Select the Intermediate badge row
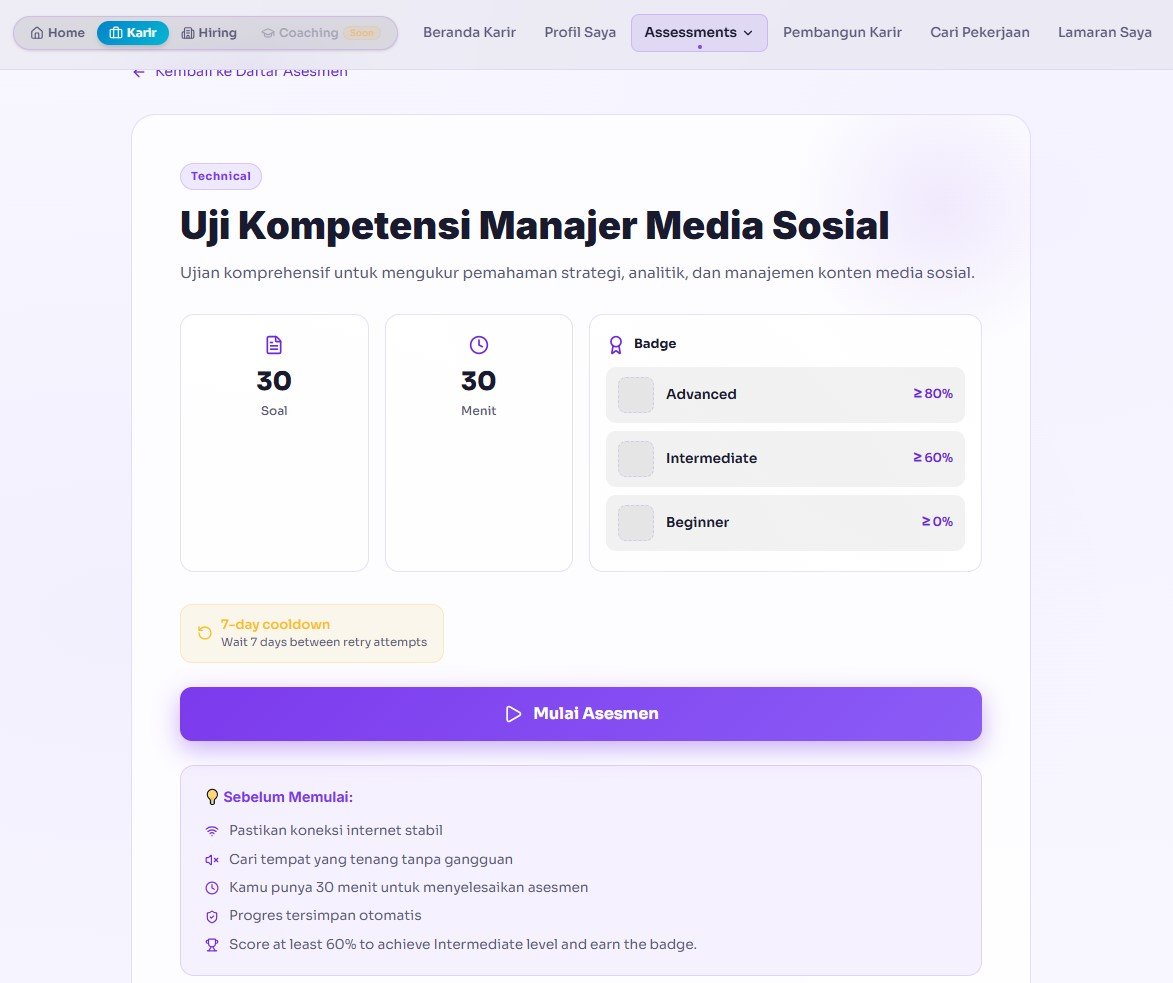This screenshot has width=1173, height=983. [785, 459]
